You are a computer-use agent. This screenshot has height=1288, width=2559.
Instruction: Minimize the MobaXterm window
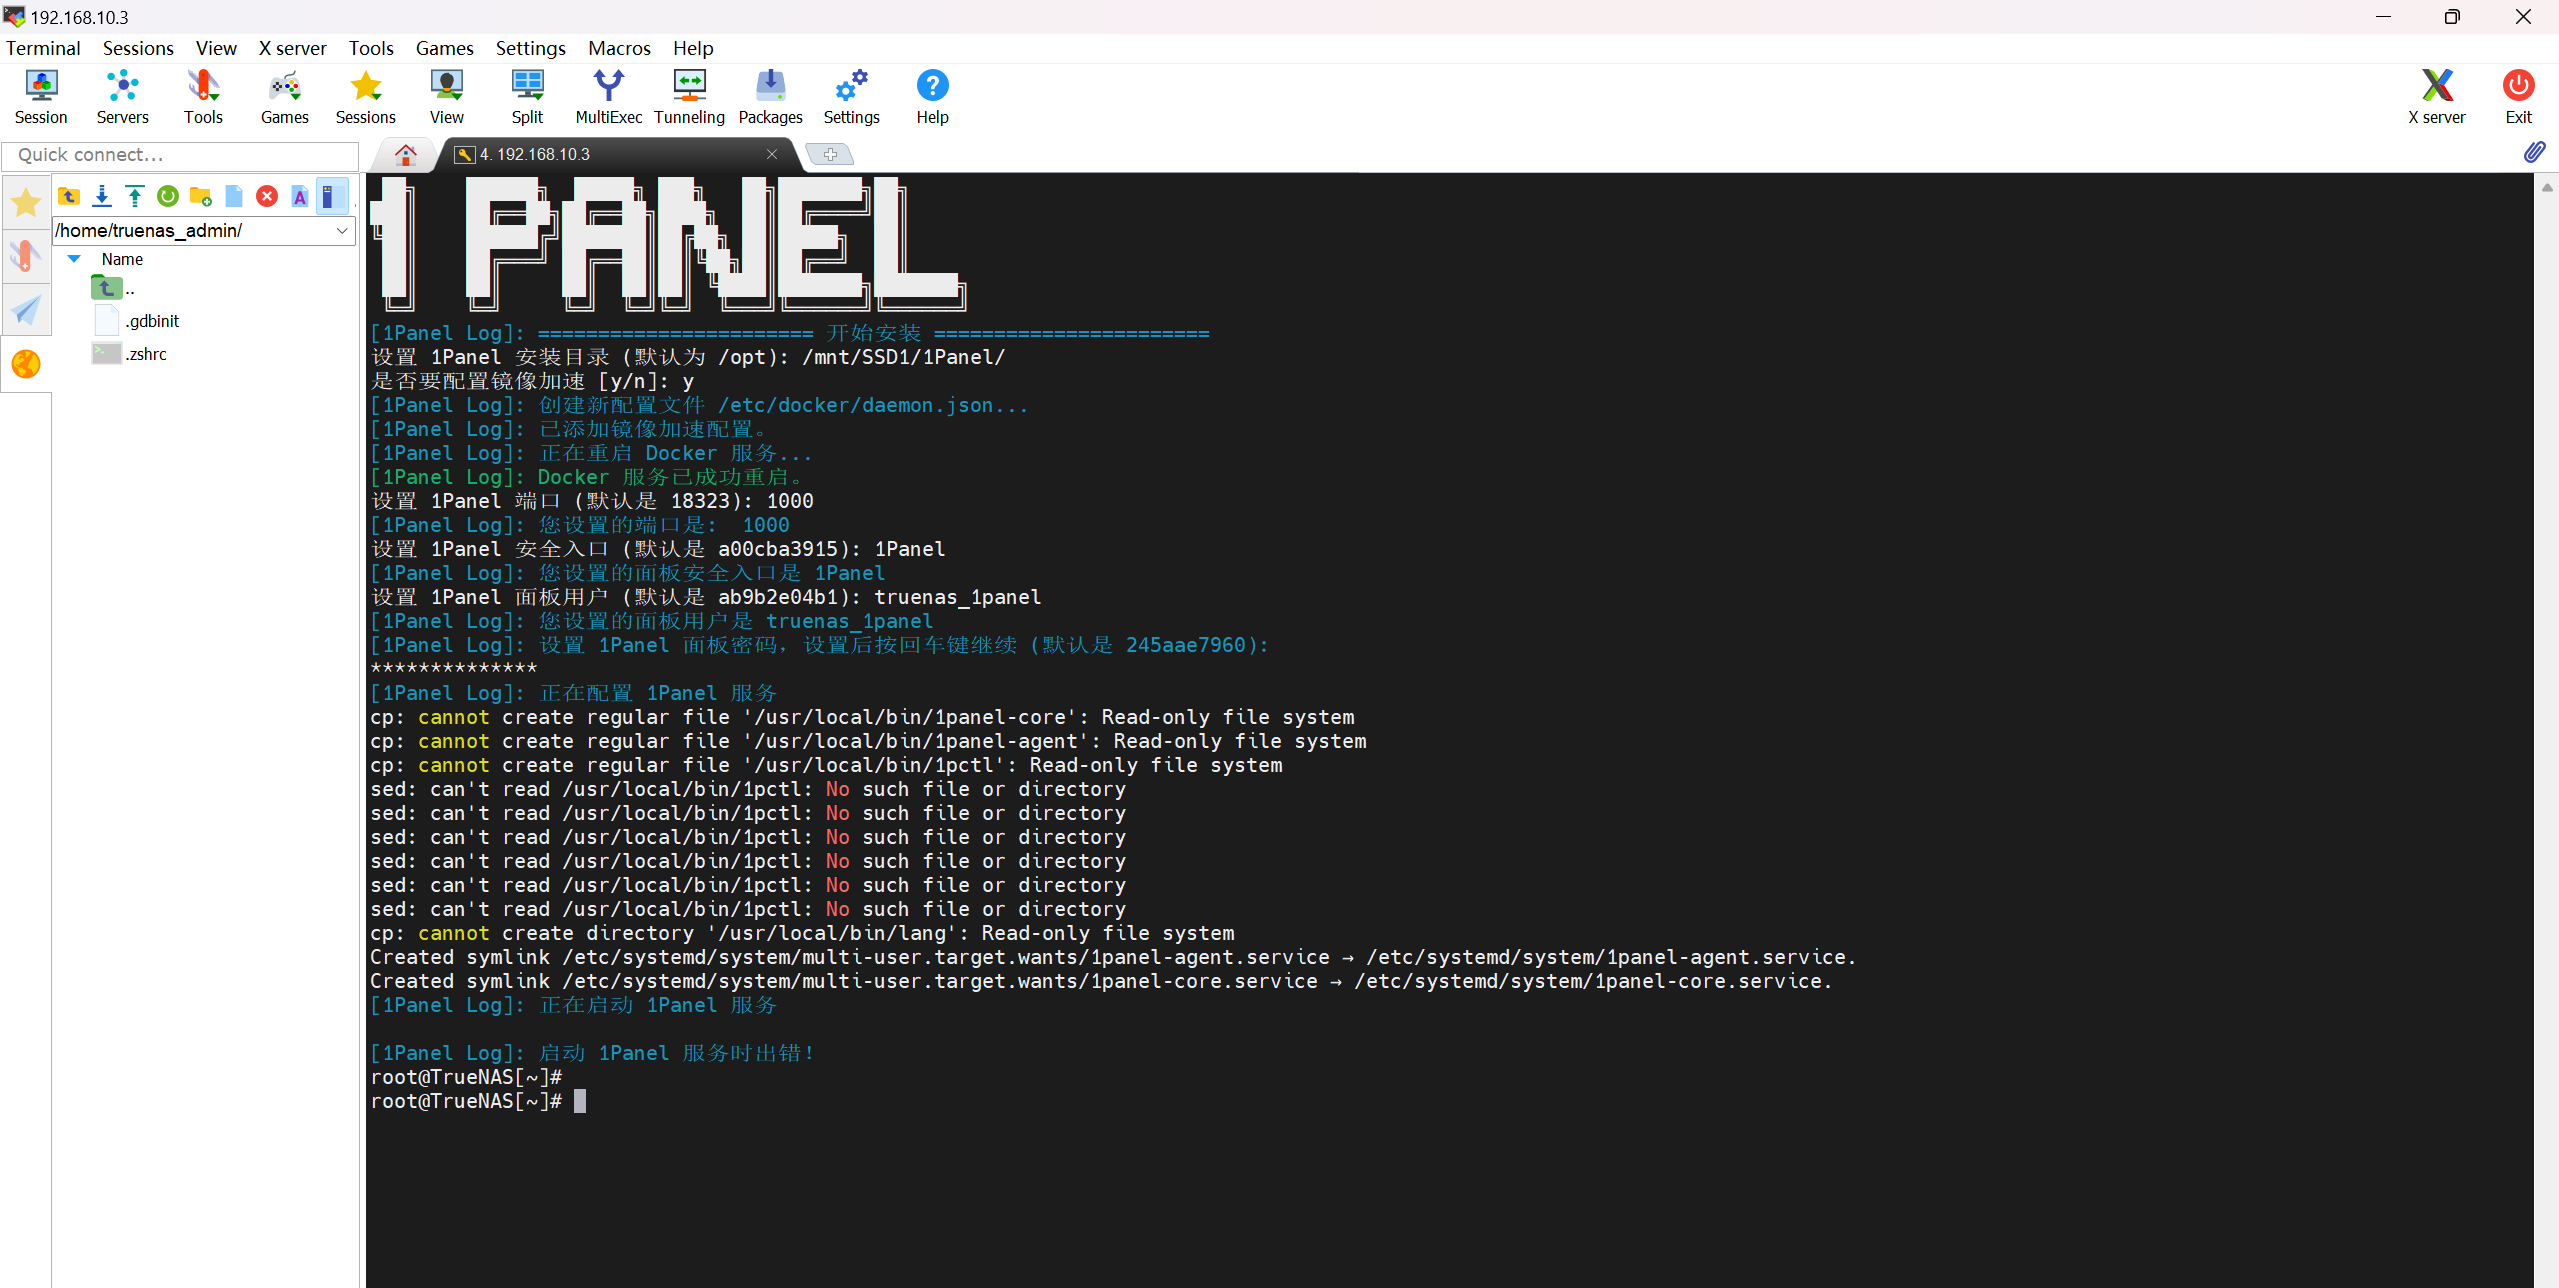click(x=2384, y=17)
